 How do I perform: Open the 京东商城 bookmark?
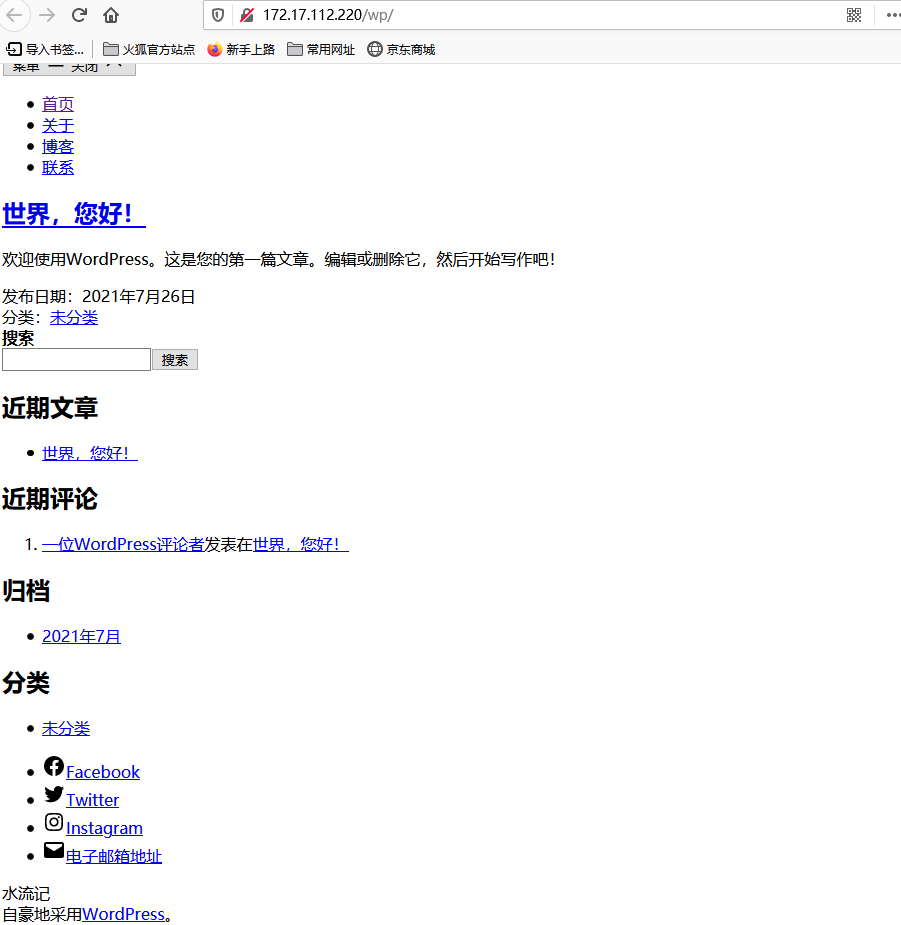[x=401, y=49]
